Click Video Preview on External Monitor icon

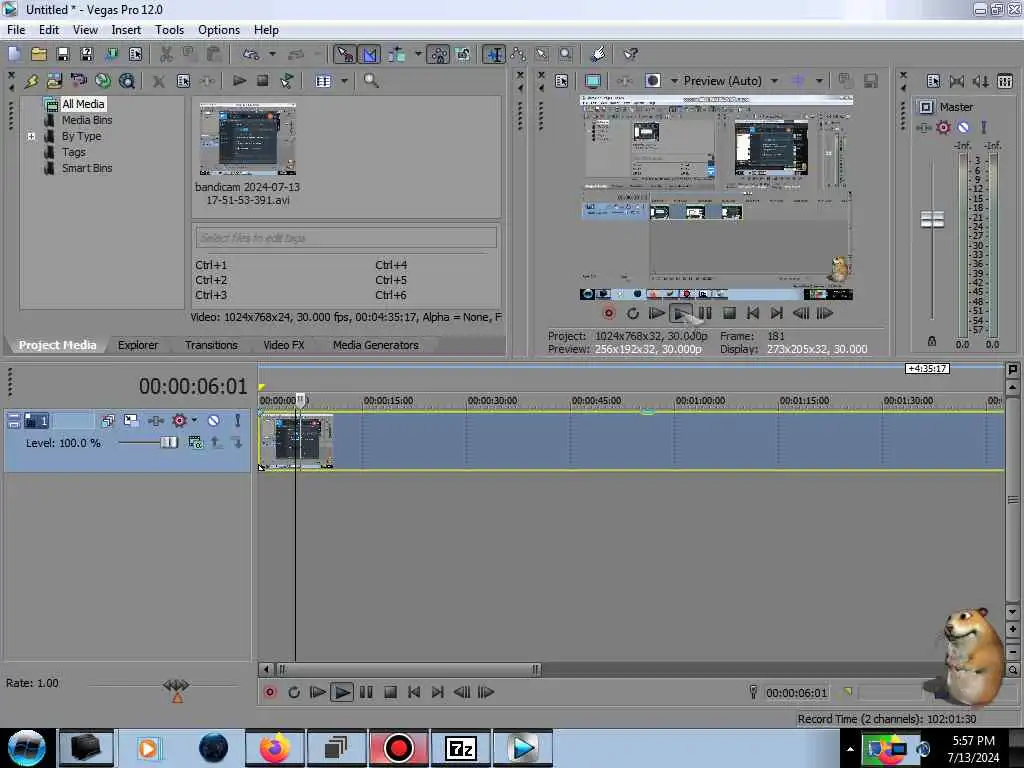click(593, 81)
